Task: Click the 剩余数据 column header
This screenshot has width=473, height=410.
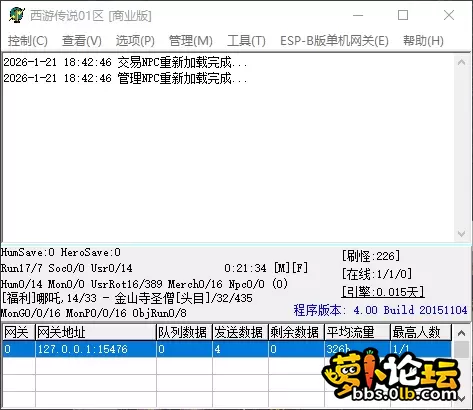Action: pyautogui.click(x=296, y=332)
